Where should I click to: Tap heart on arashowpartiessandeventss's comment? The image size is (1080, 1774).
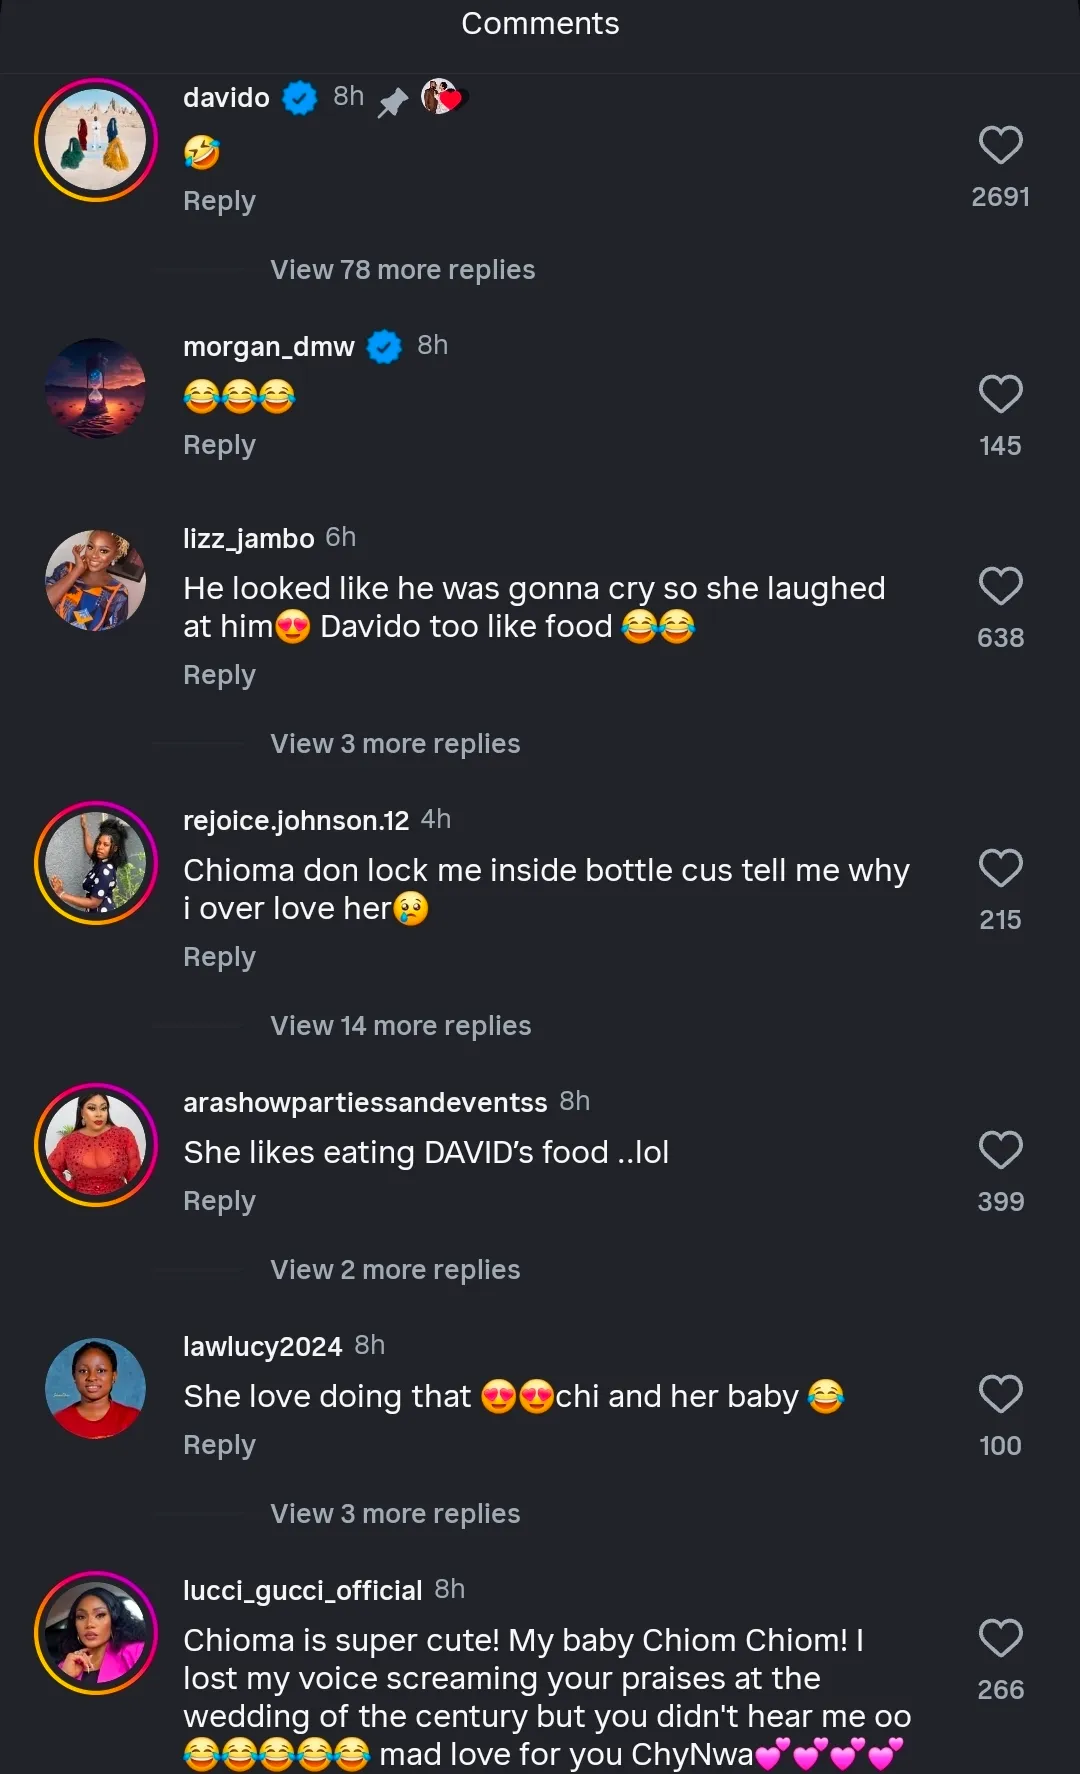point(1000,1151)
